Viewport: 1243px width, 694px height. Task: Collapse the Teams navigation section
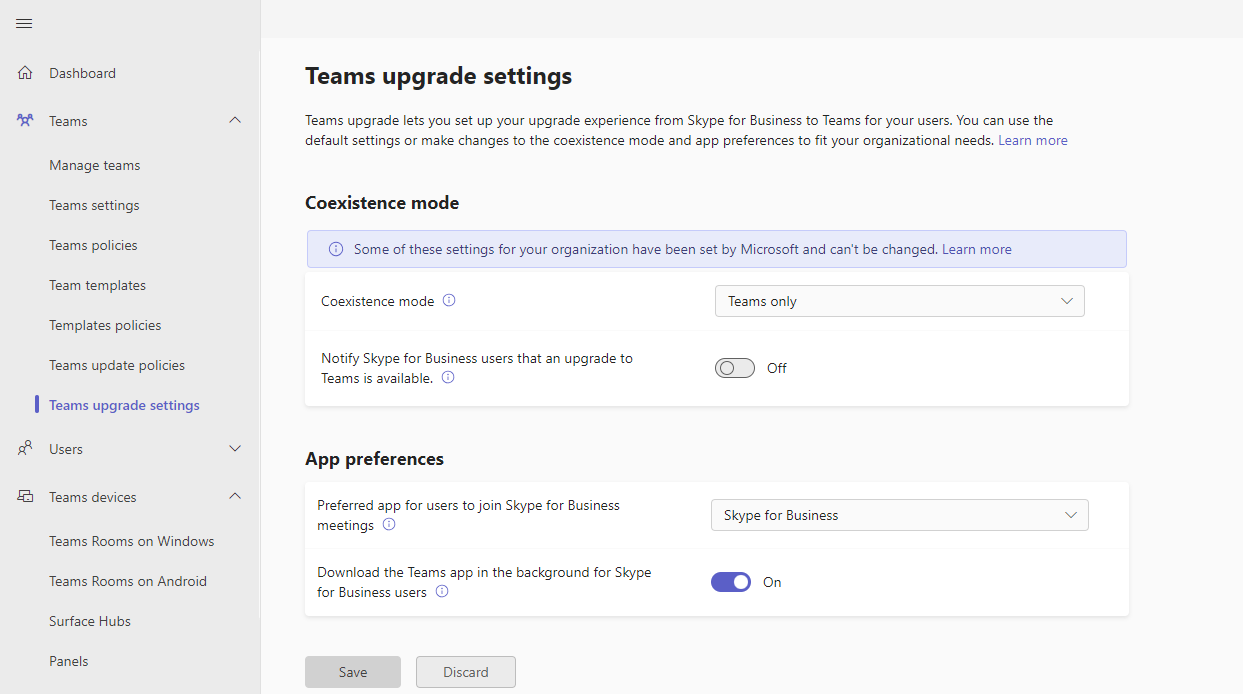(235, 121)
